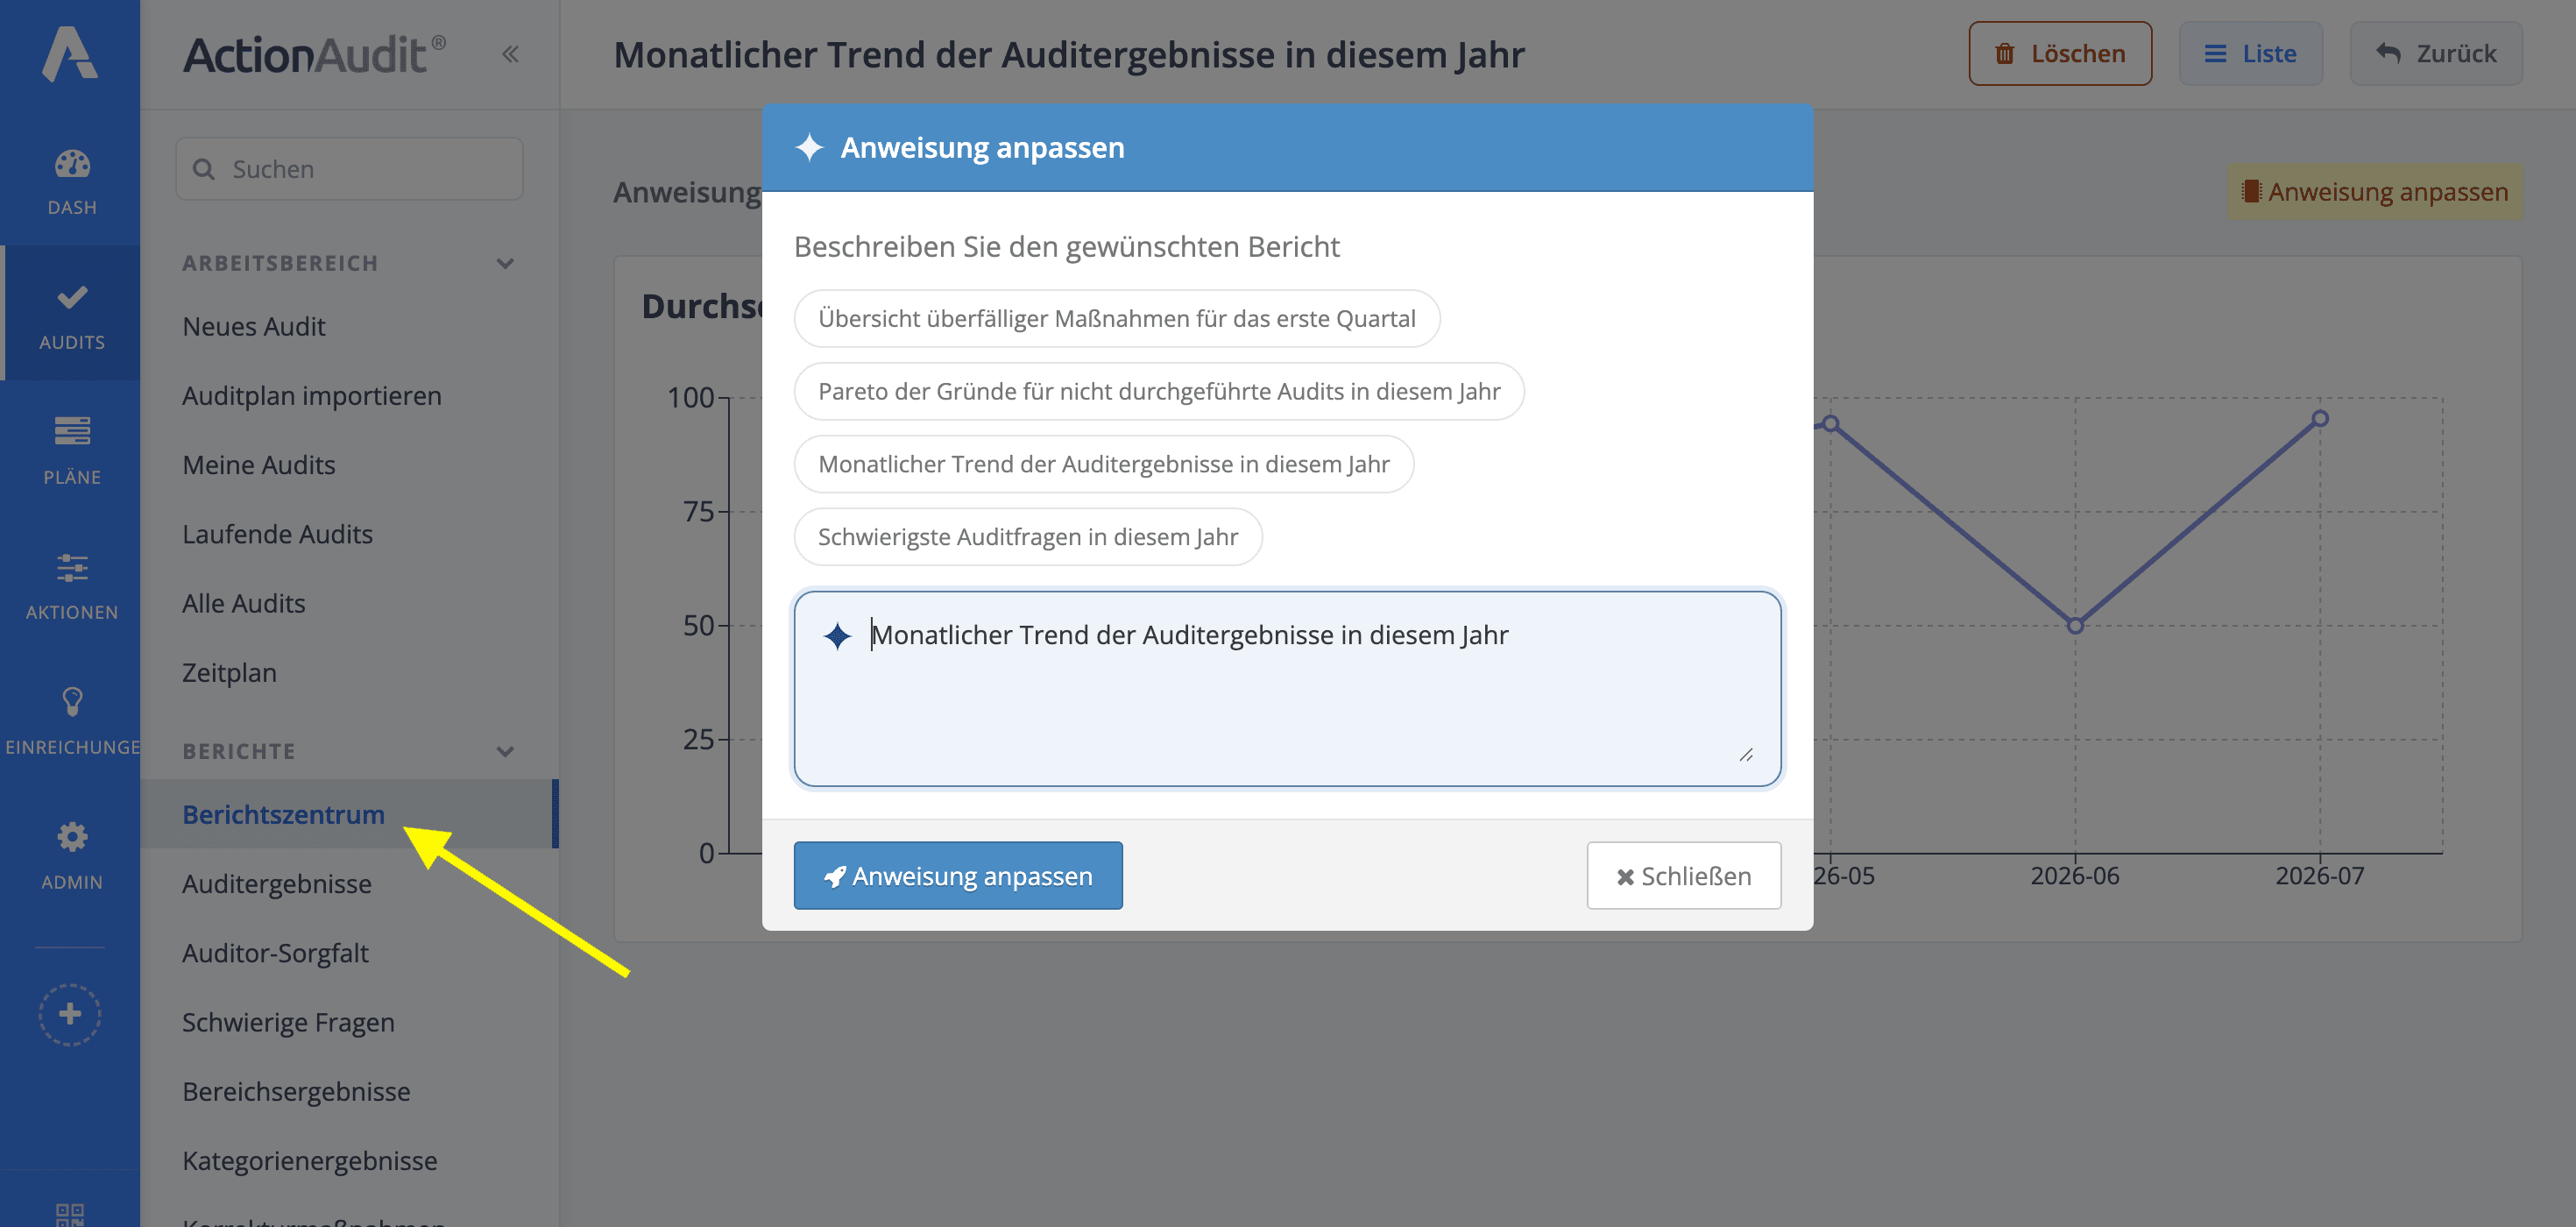Click the y-axis label 100

click(x=690, y=397)
